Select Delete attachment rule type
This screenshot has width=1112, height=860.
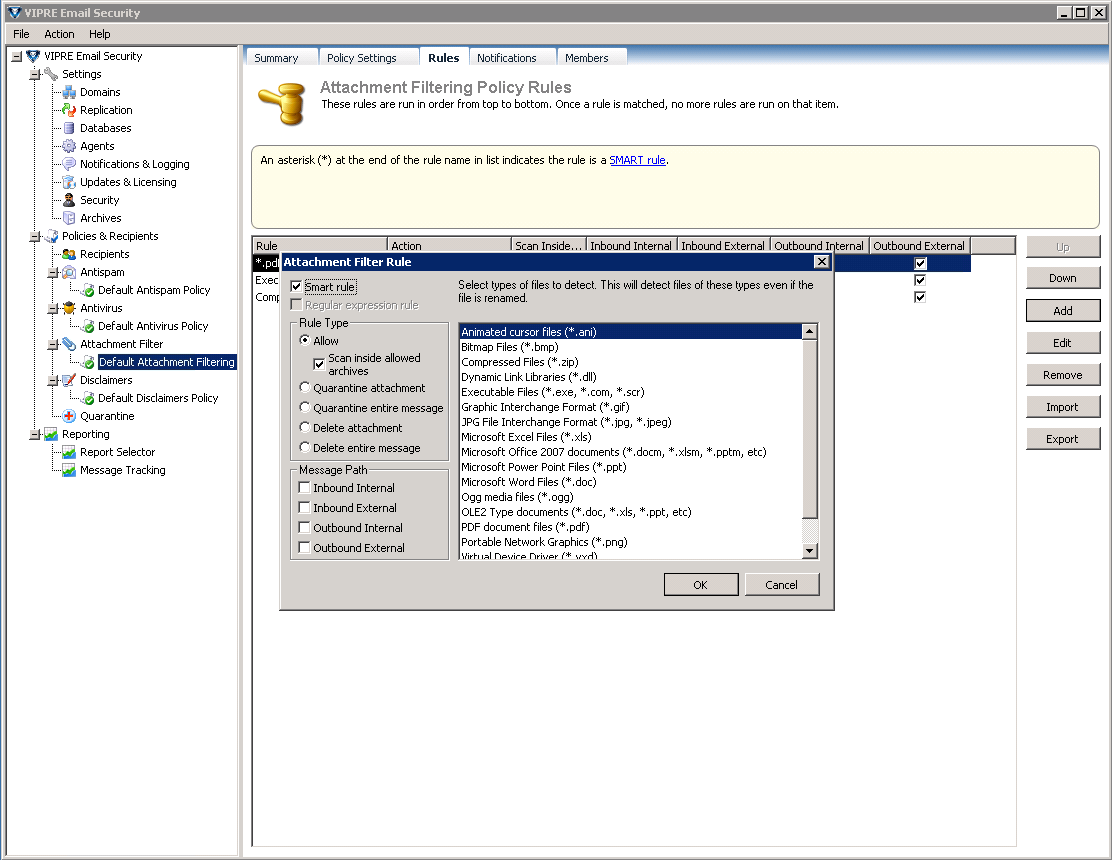(x=304, y=428)
